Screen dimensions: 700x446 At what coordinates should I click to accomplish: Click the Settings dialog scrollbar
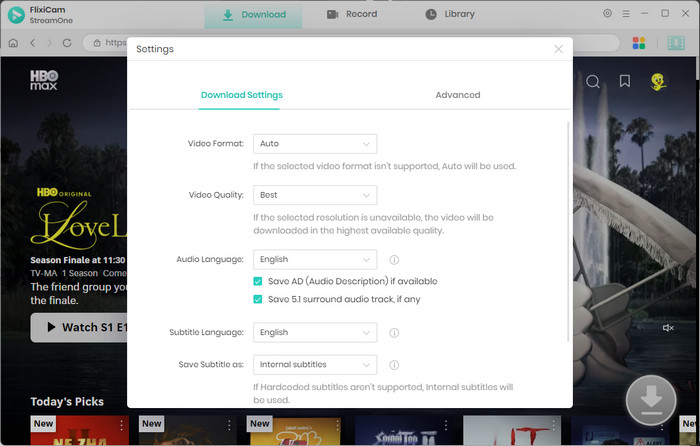pos(568,231)
